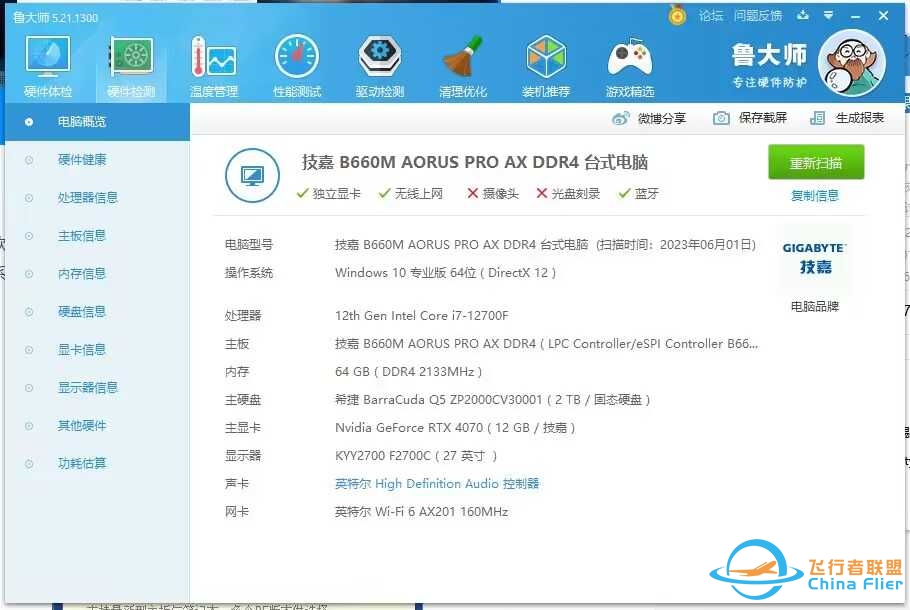Screen dimensions: 910x610
Task: Click the desktop computer round icon
Action: point(252,175)
